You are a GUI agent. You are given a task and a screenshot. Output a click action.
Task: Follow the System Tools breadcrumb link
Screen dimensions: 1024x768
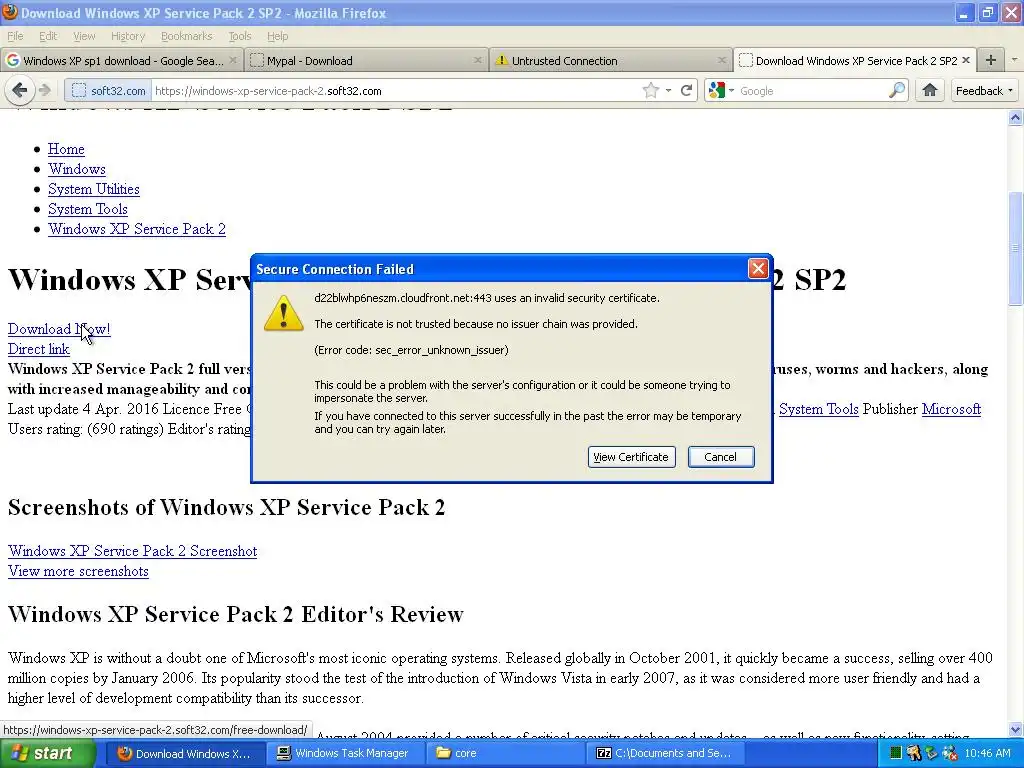(88, 209)
